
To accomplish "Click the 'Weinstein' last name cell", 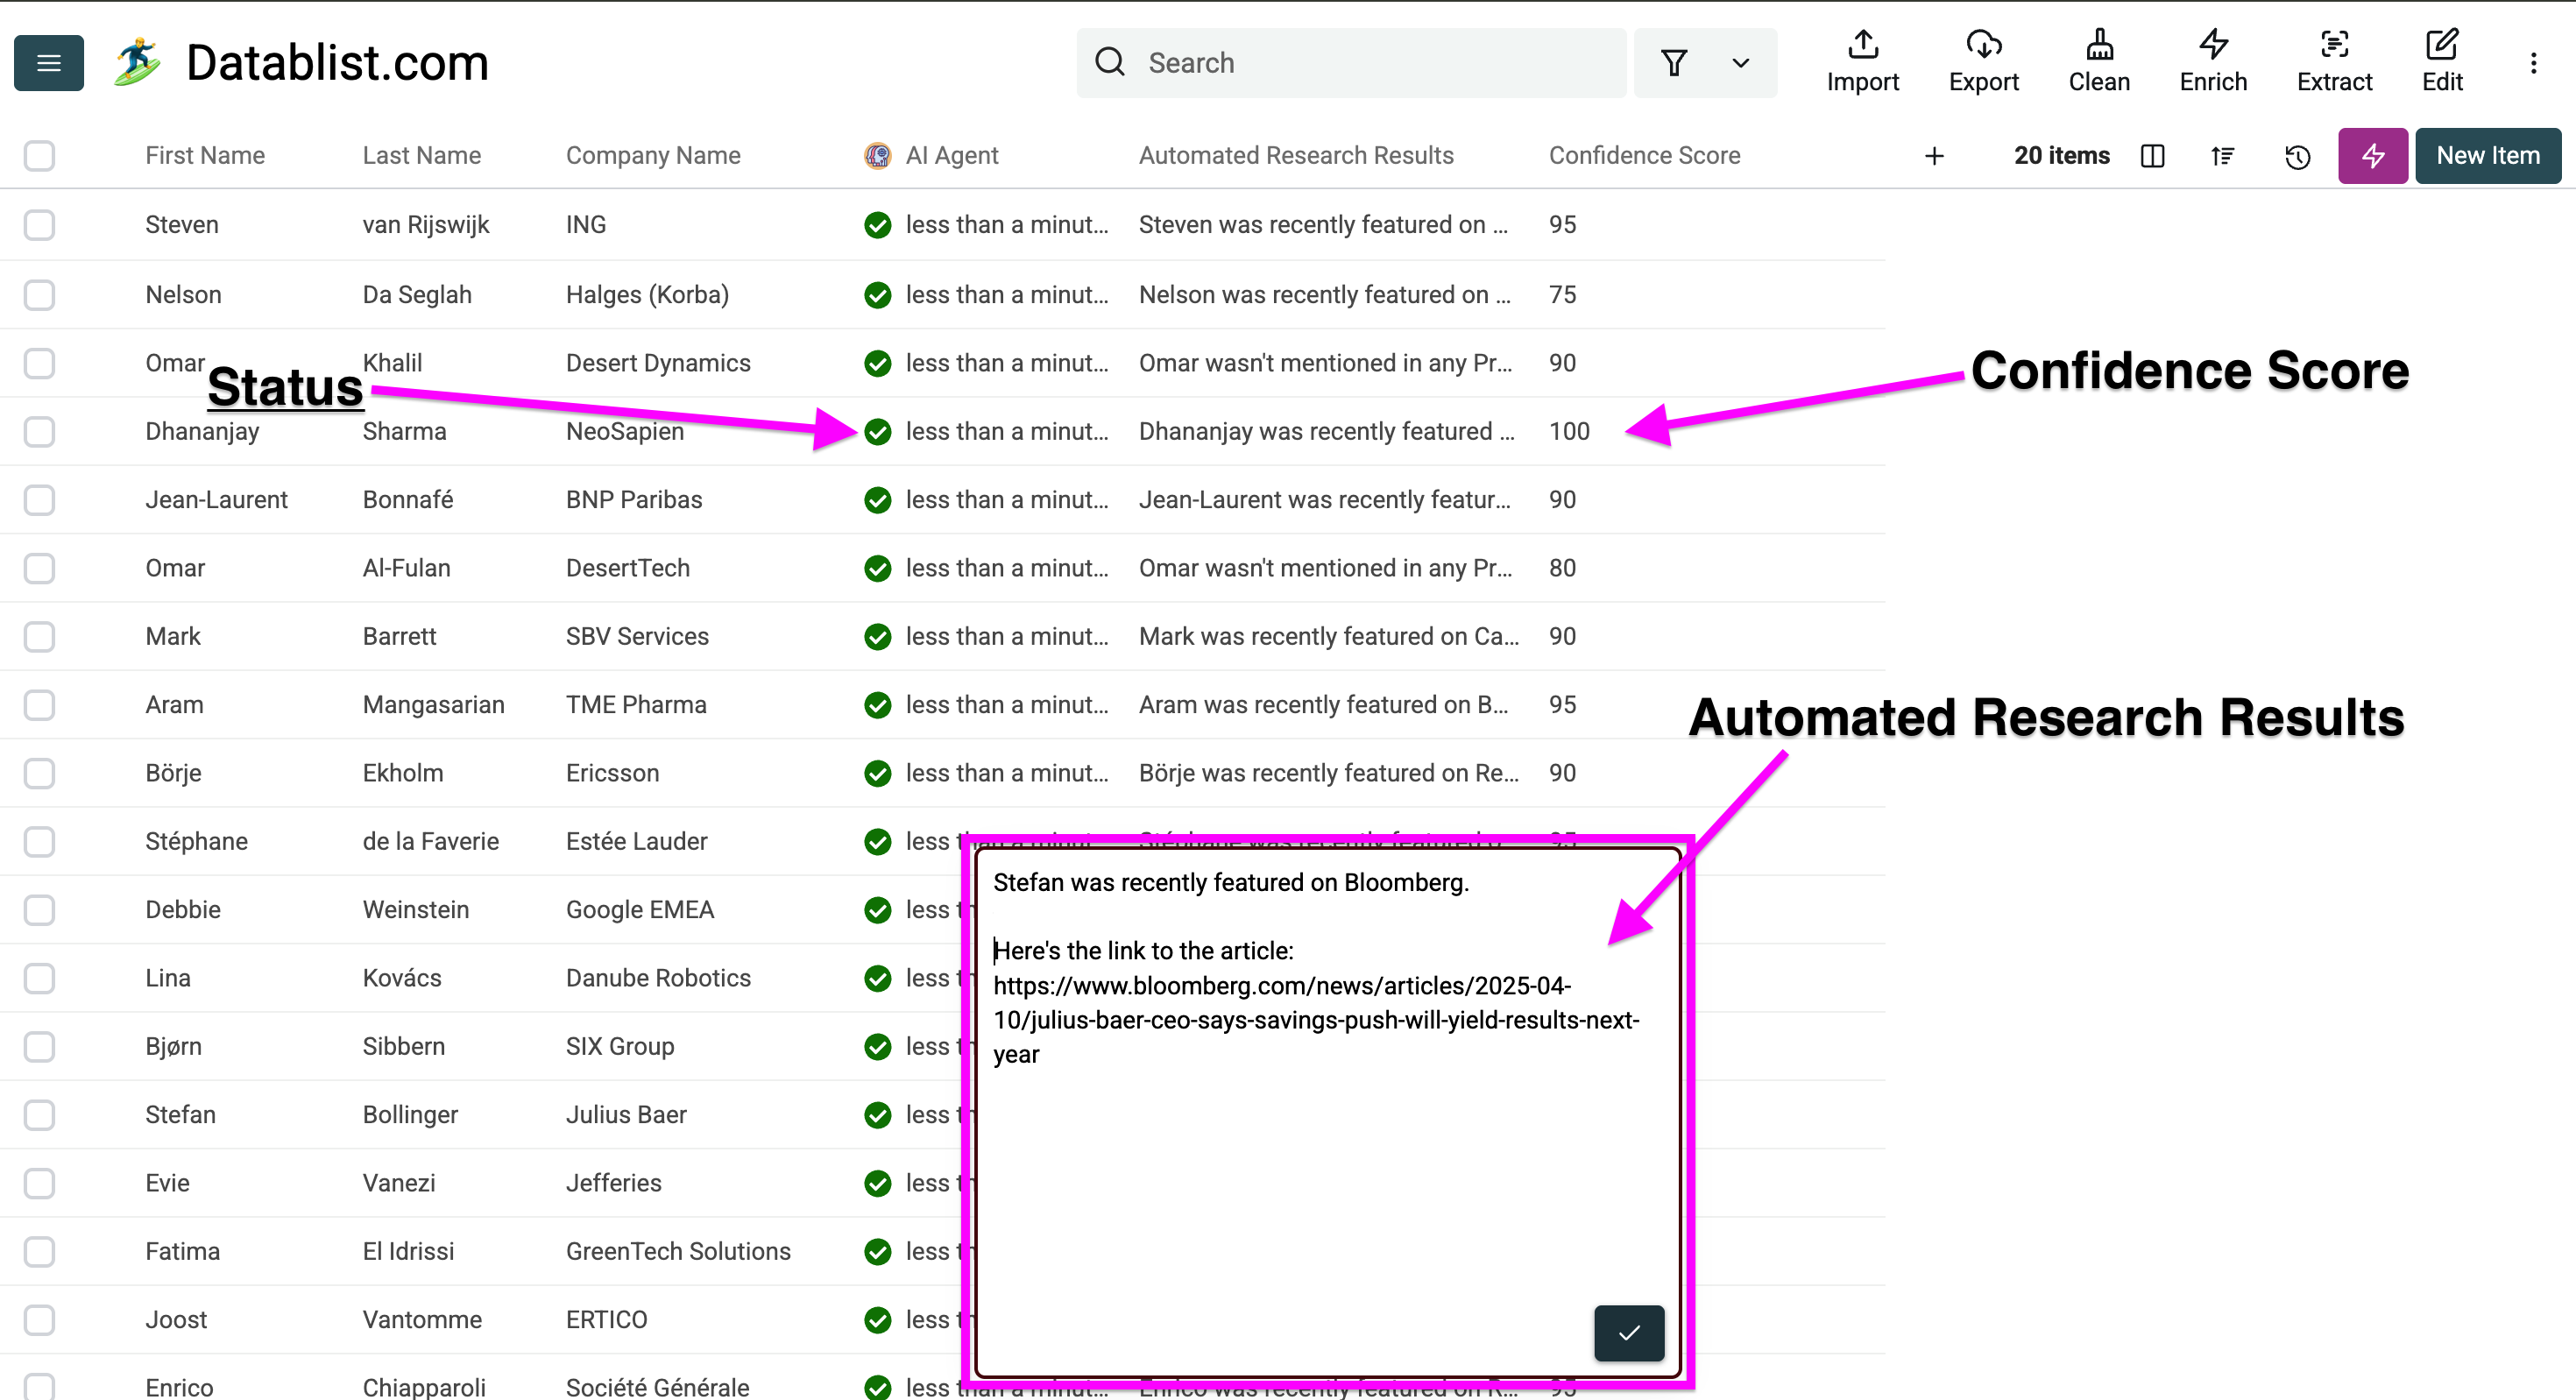I will click(x=416, y=910).
